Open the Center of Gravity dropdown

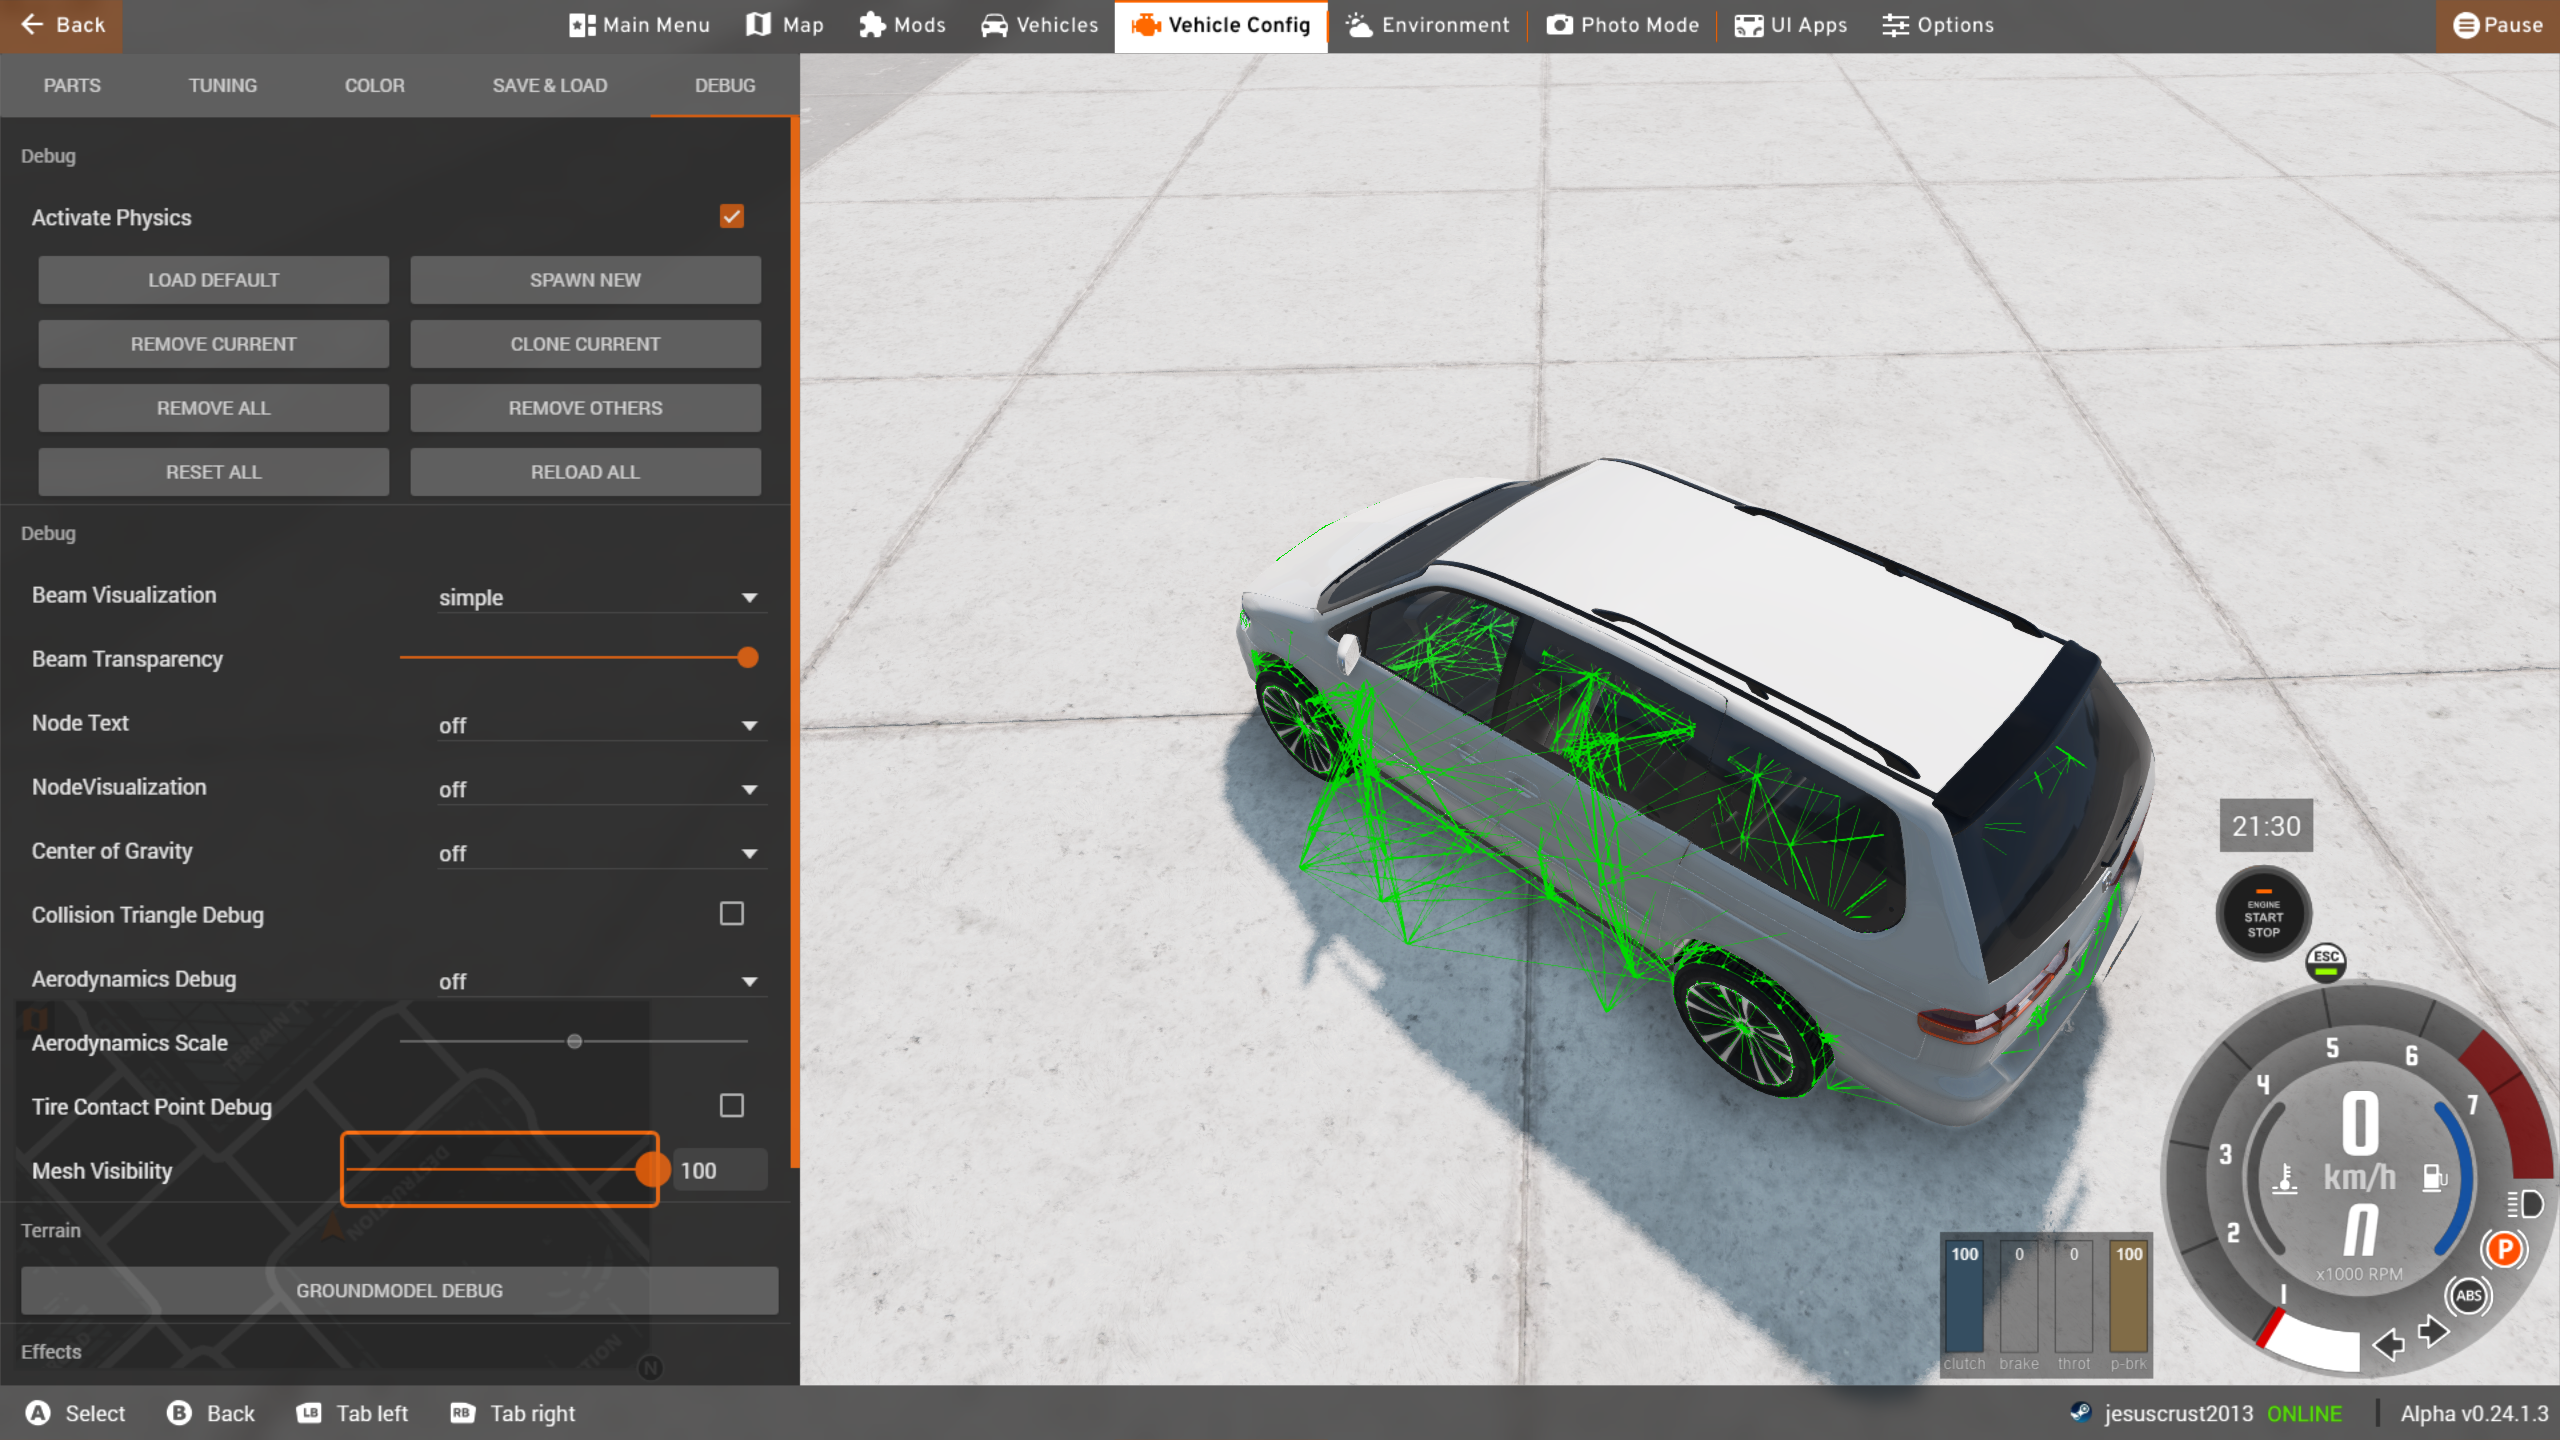click(600, 854)
